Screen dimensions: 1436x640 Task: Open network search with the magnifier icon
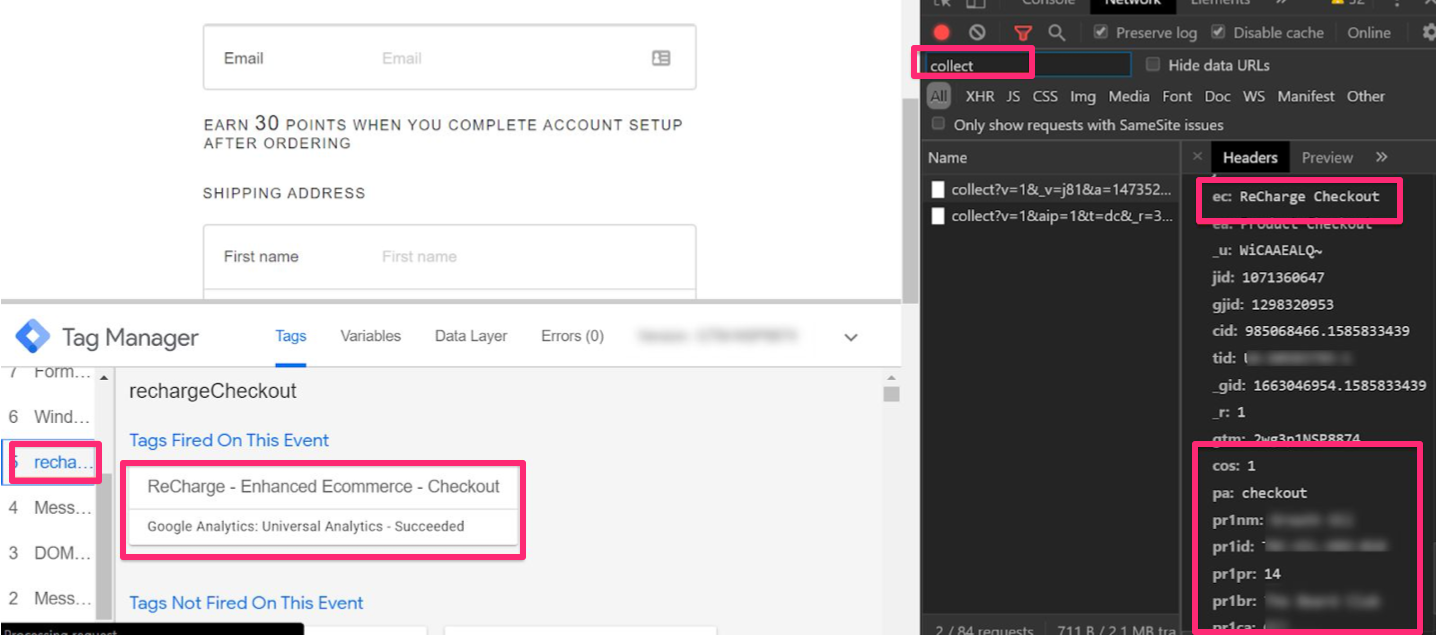pyautogui.click(x=1056, y=33)
